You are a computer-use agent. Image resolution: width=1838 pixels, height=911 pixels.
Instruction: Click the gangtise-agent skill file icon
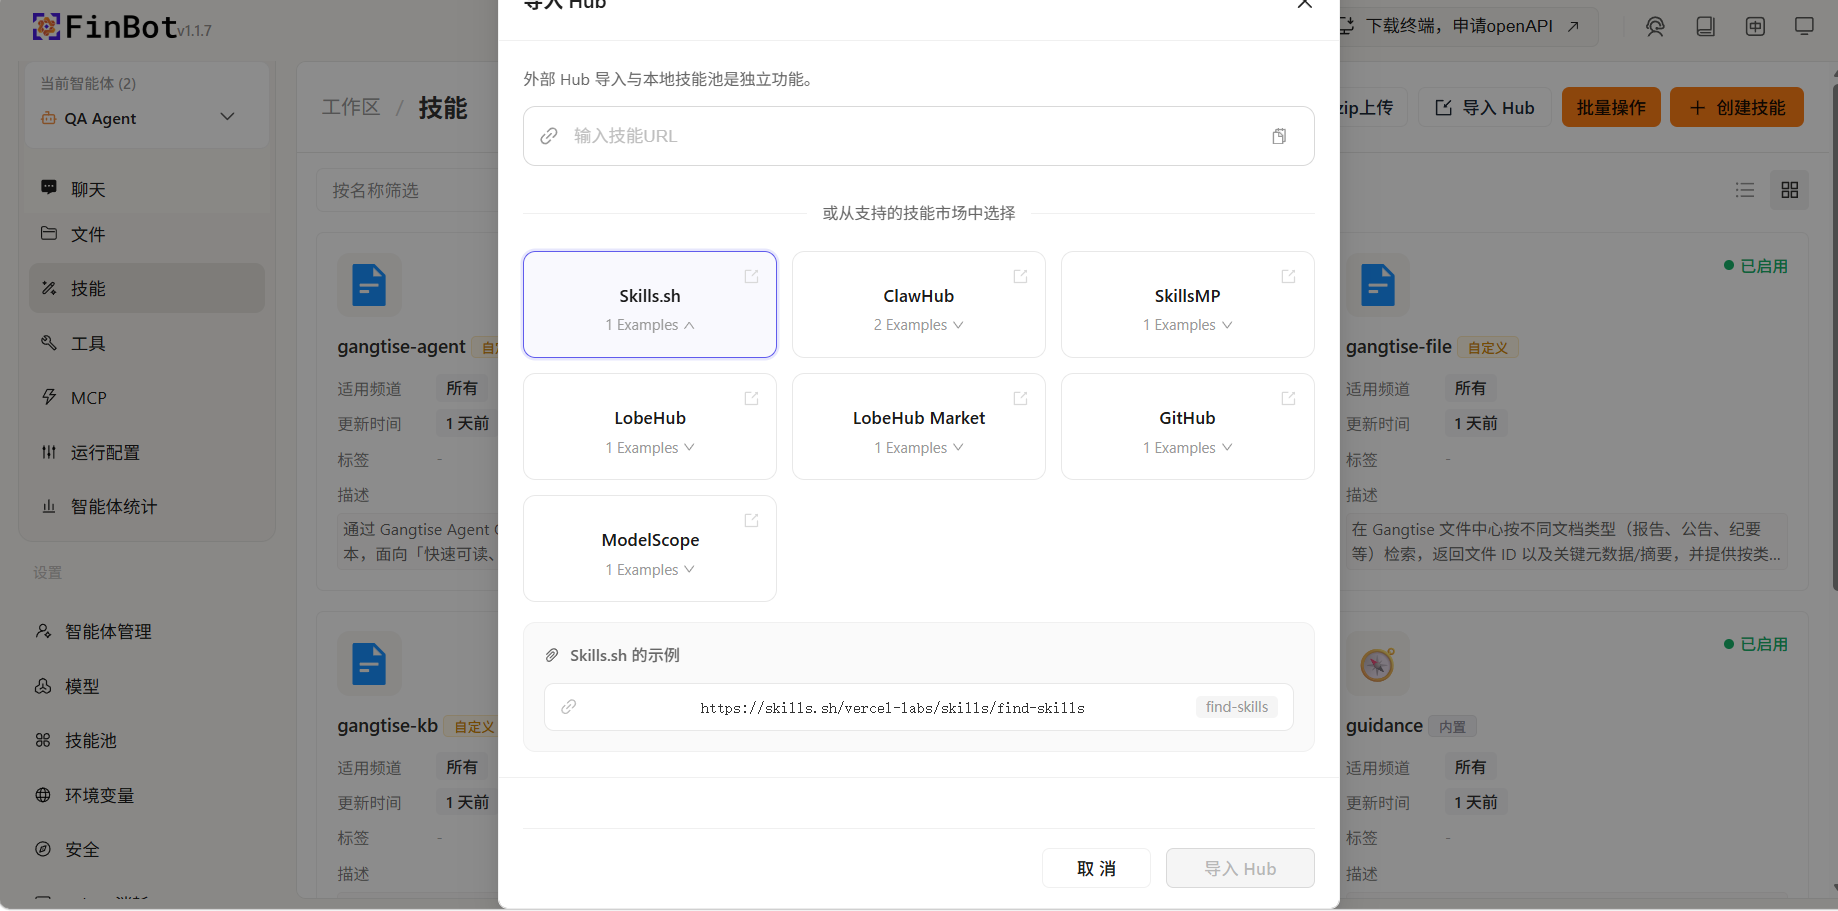point(369,285)
